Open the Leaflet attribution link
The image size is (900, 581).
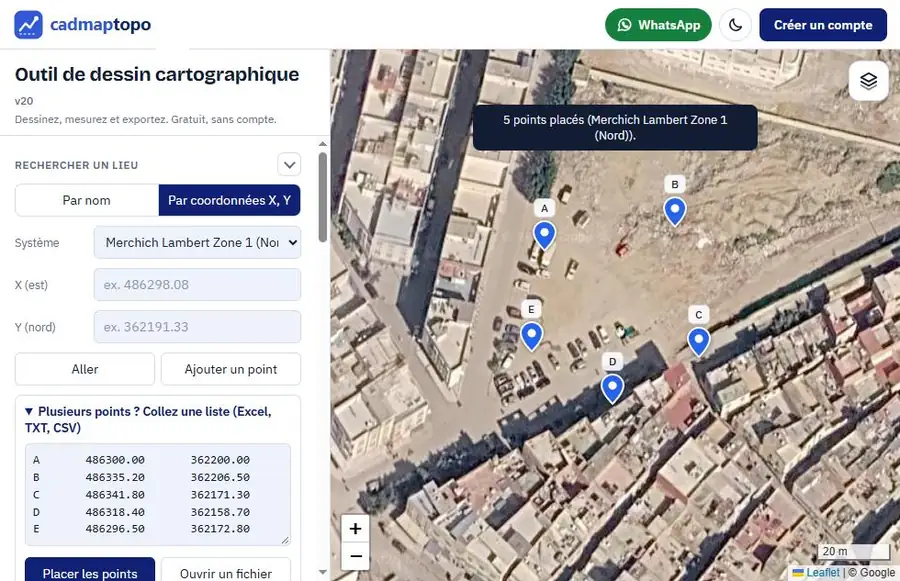point(823,572)
